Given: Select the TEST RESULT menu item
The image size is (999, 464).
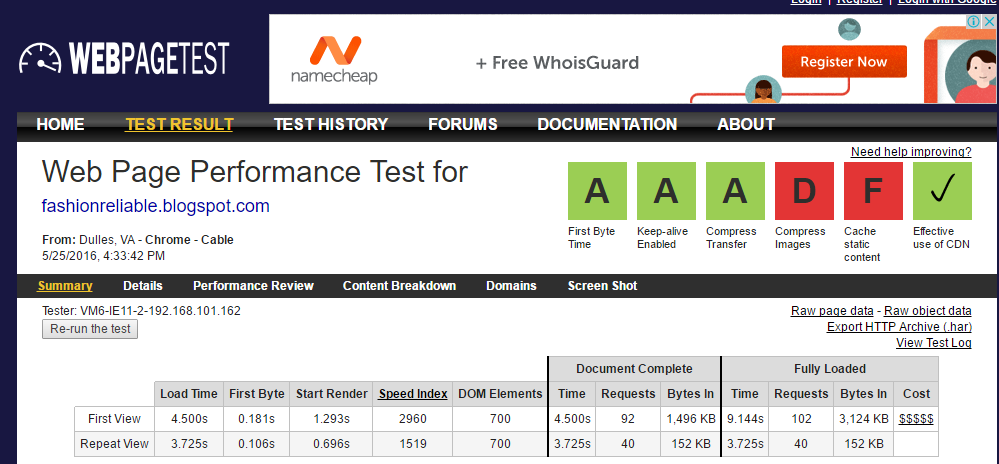Looking at the screenshot, I should coord(179,124).
